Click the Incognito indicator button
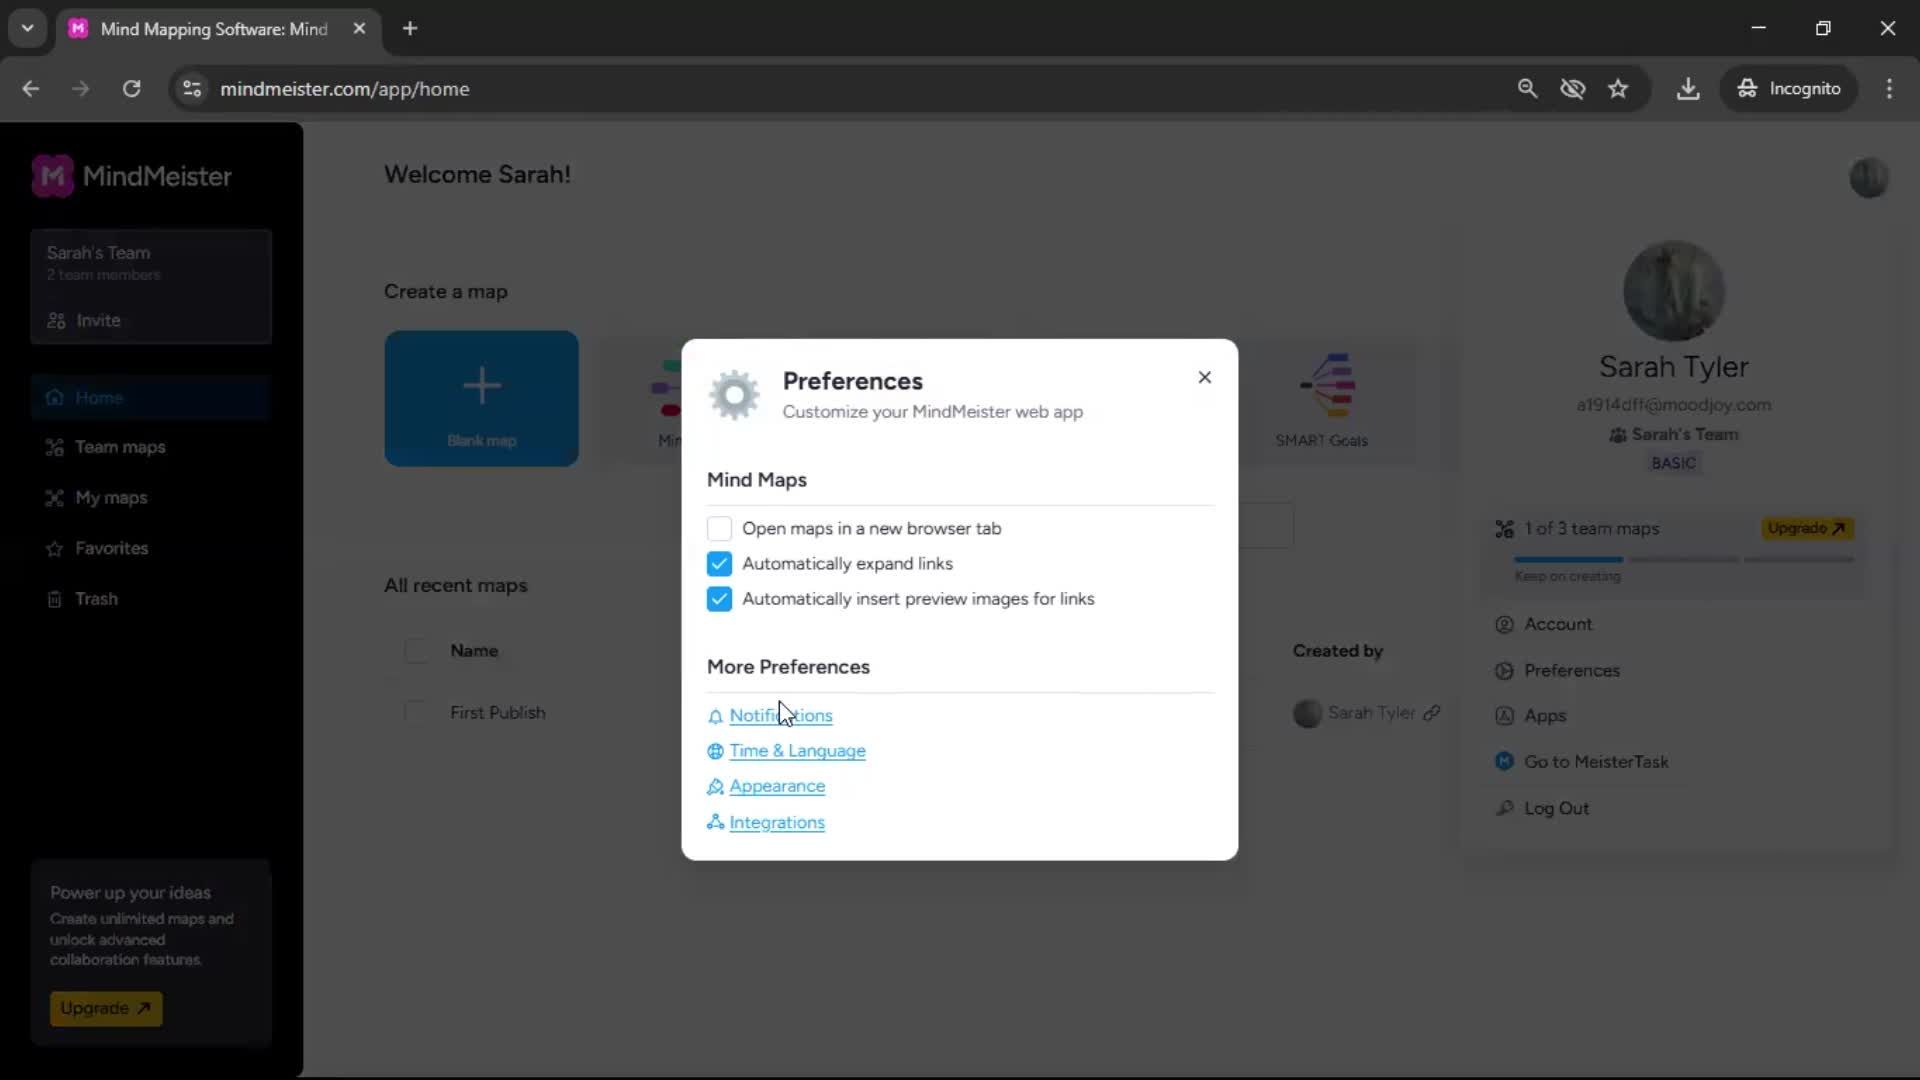 click(x=1789, y=89)
